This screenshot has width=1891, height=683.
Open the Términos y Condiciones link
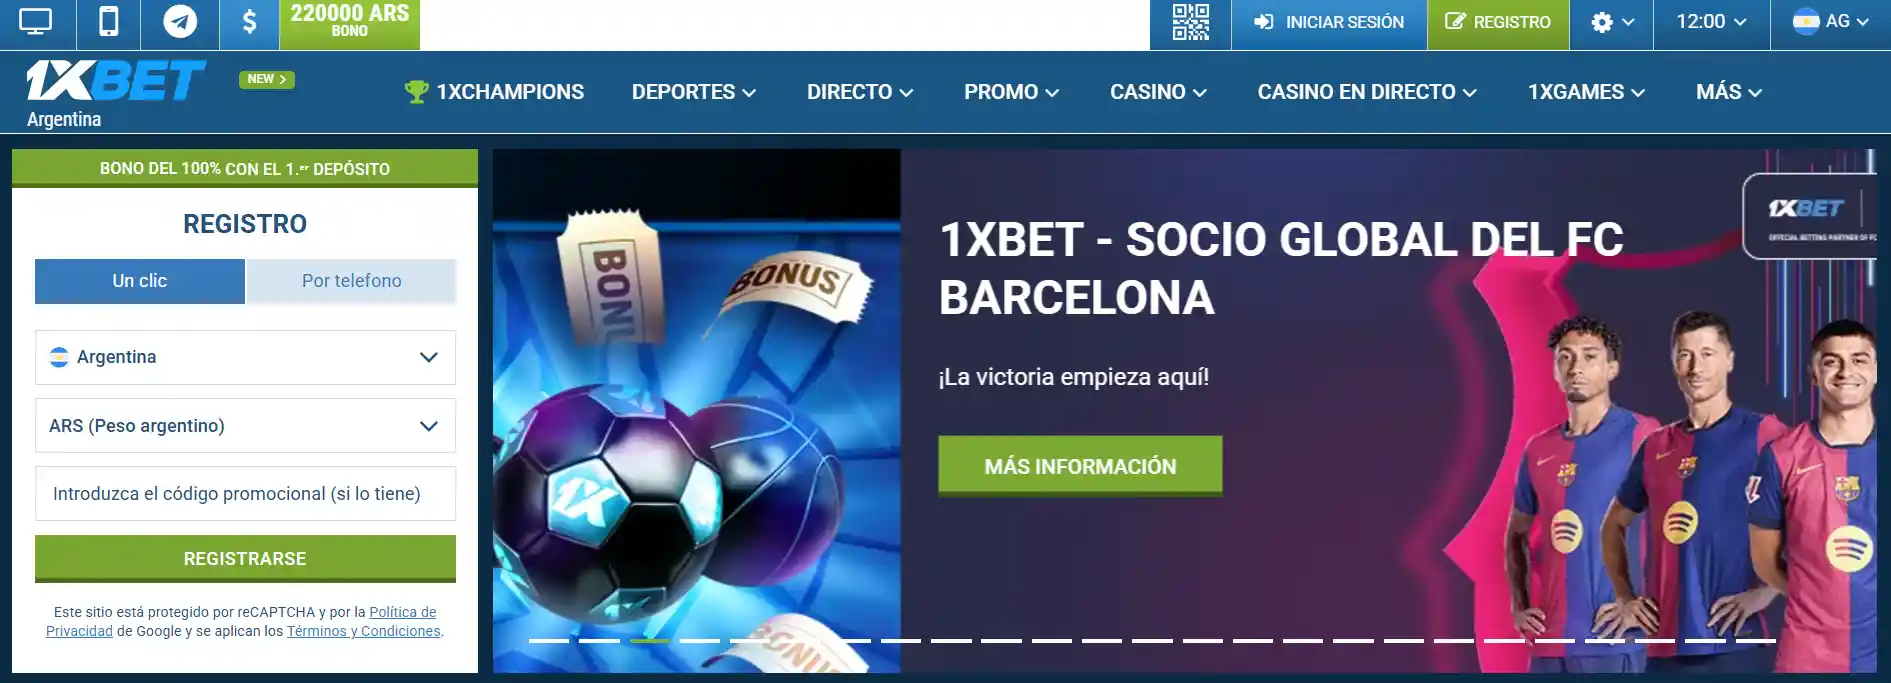click(364, 631)
